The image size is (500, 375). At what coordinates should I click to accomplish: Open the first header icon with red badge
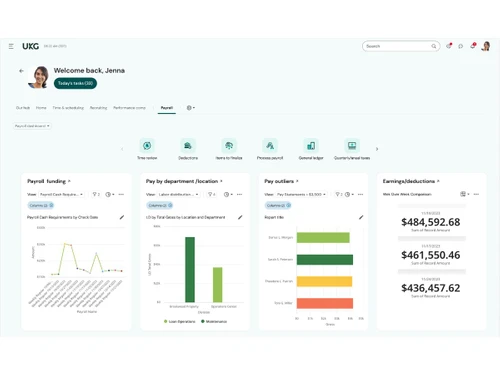449,46
